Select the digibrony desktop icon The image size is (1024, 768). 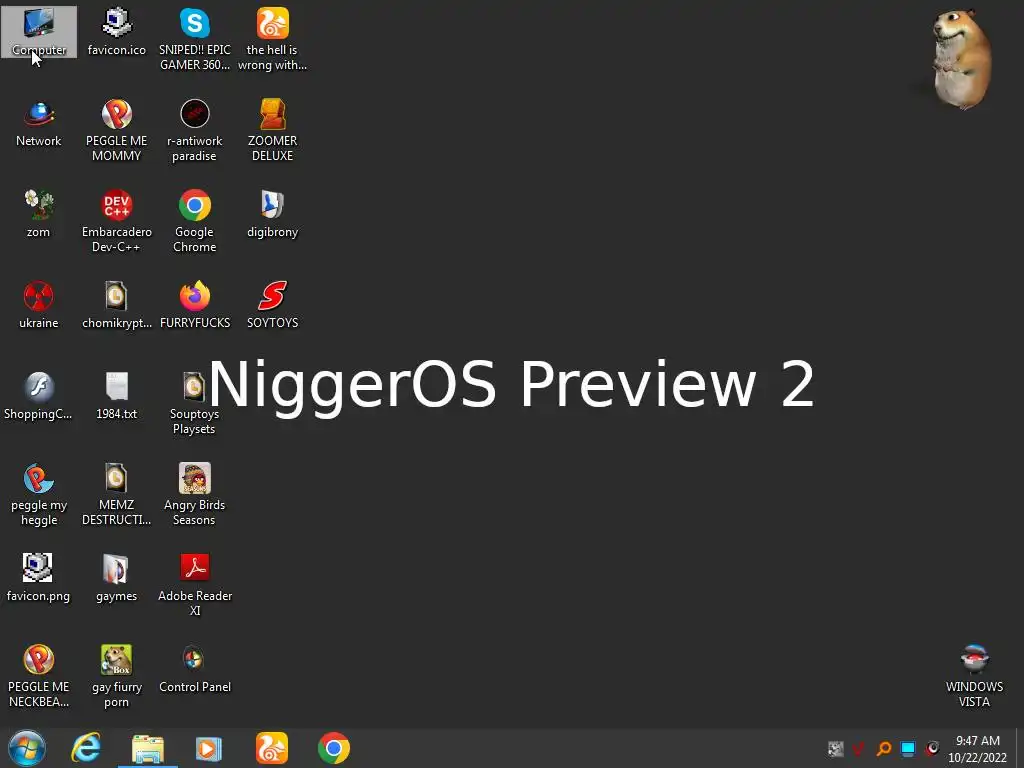[272, 214]
